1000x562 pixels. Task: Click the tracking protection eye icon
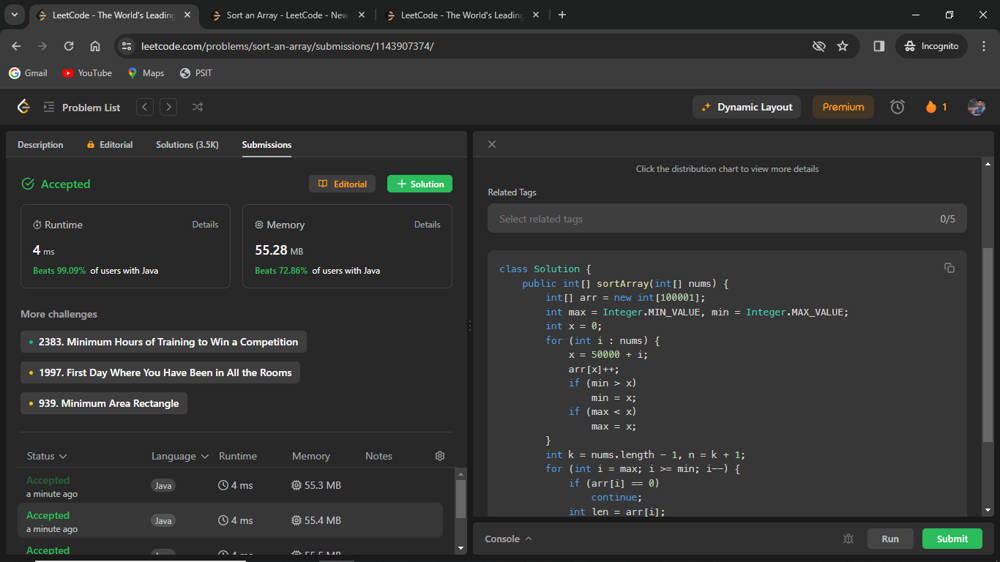819,46
